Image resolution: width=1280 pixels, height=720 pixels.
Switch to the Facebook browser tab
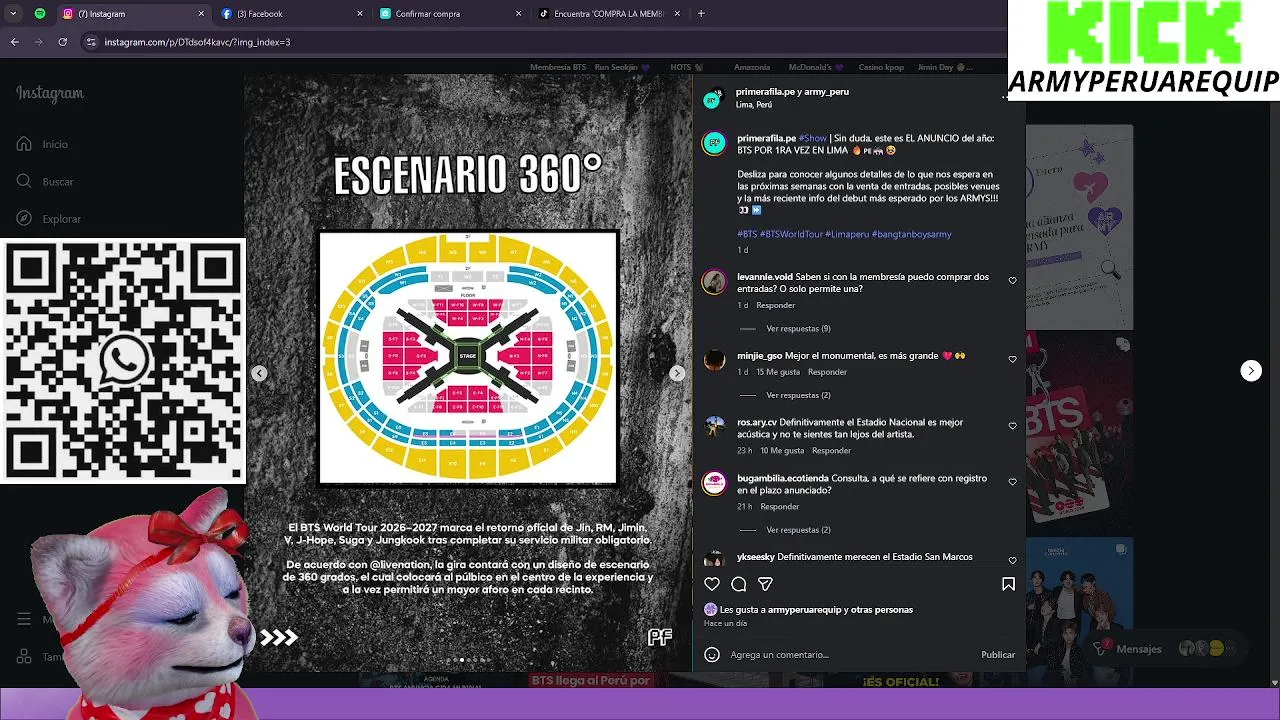pyautogui.click(x=294, y=14)
